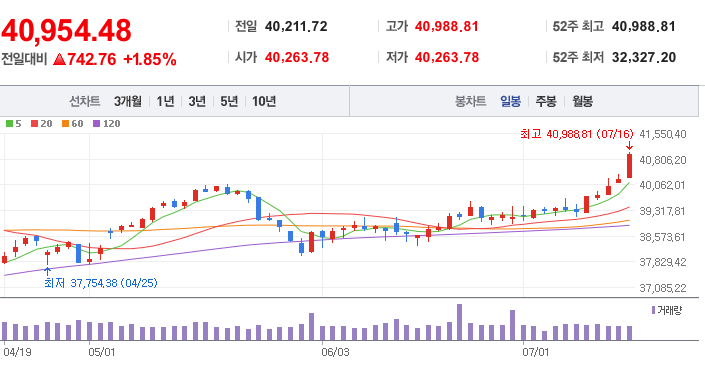Click the current index value 40,954.48
This screenshot has width=705, height=365.
(66, 31)
